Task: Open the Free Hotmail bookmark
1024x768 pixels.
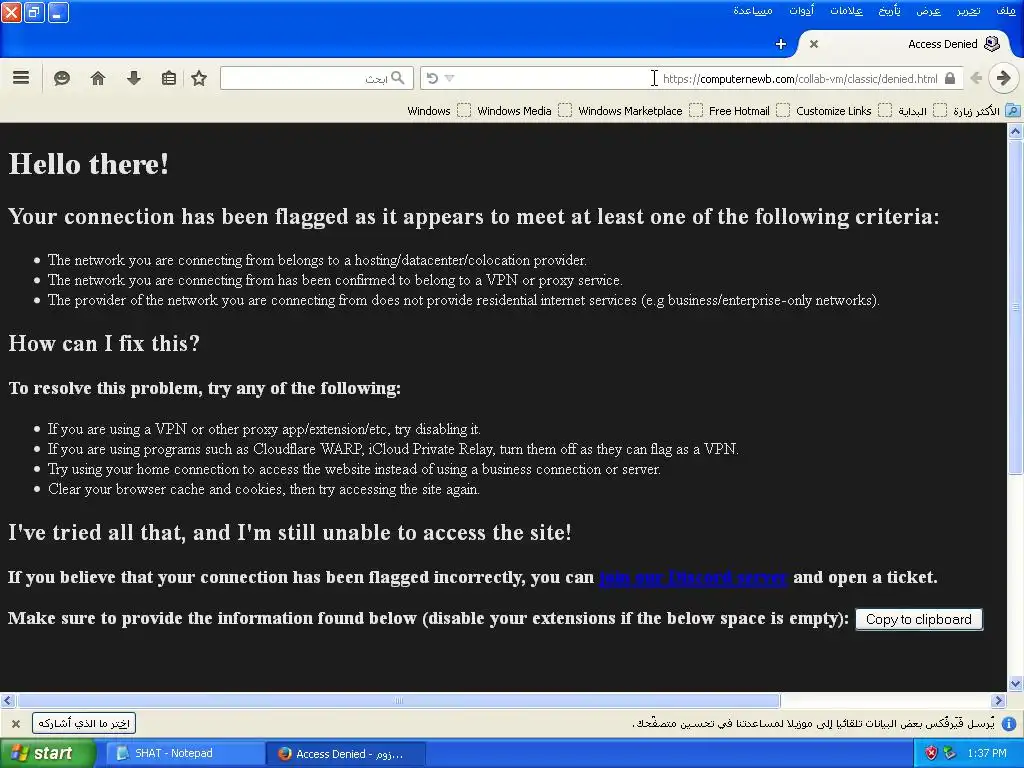Action: click(x=749, y=111)
